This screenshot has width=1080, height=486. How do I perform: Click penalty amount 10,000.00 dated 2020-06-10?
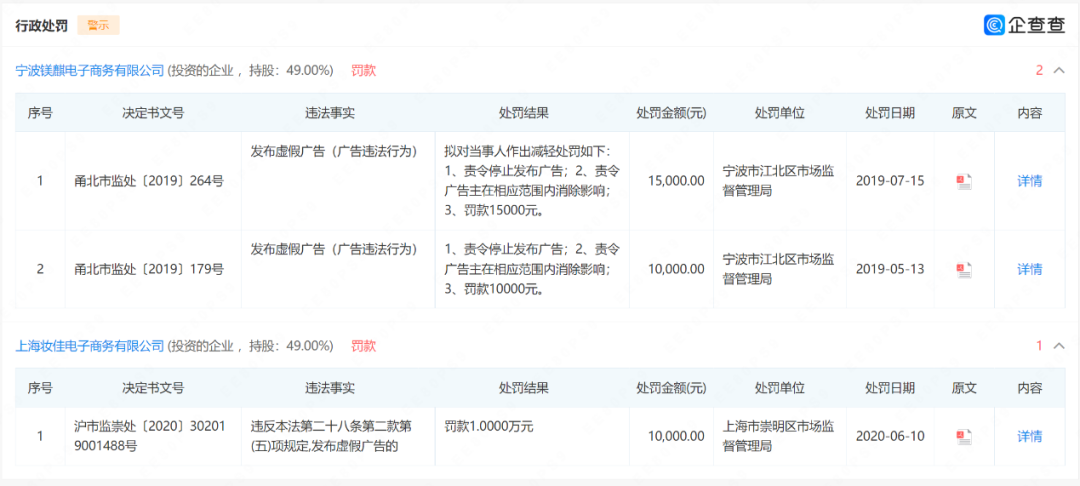click(x=676, y=436)
